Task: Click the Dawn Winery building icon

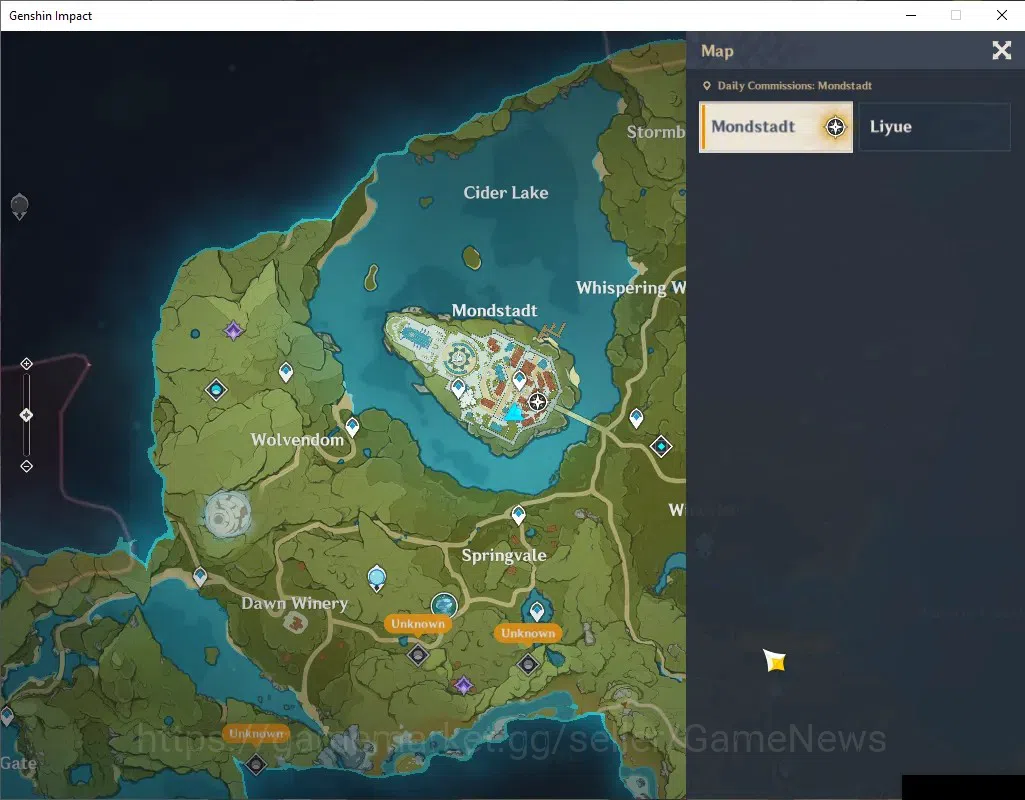Action: coord(294,622)
